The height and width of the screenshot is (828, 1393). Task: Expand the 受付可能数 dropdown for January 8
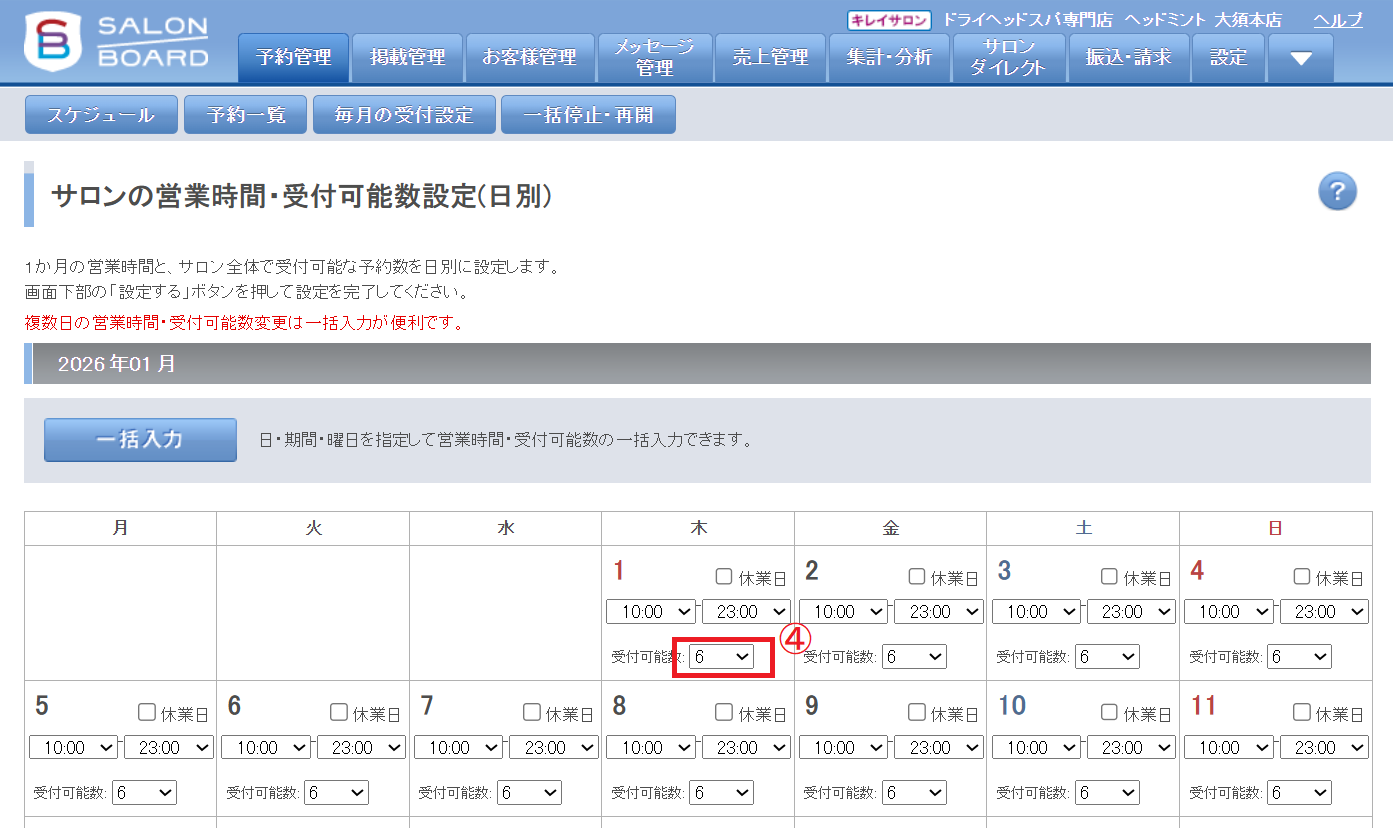pyautogui.click(x=721, y=792)
